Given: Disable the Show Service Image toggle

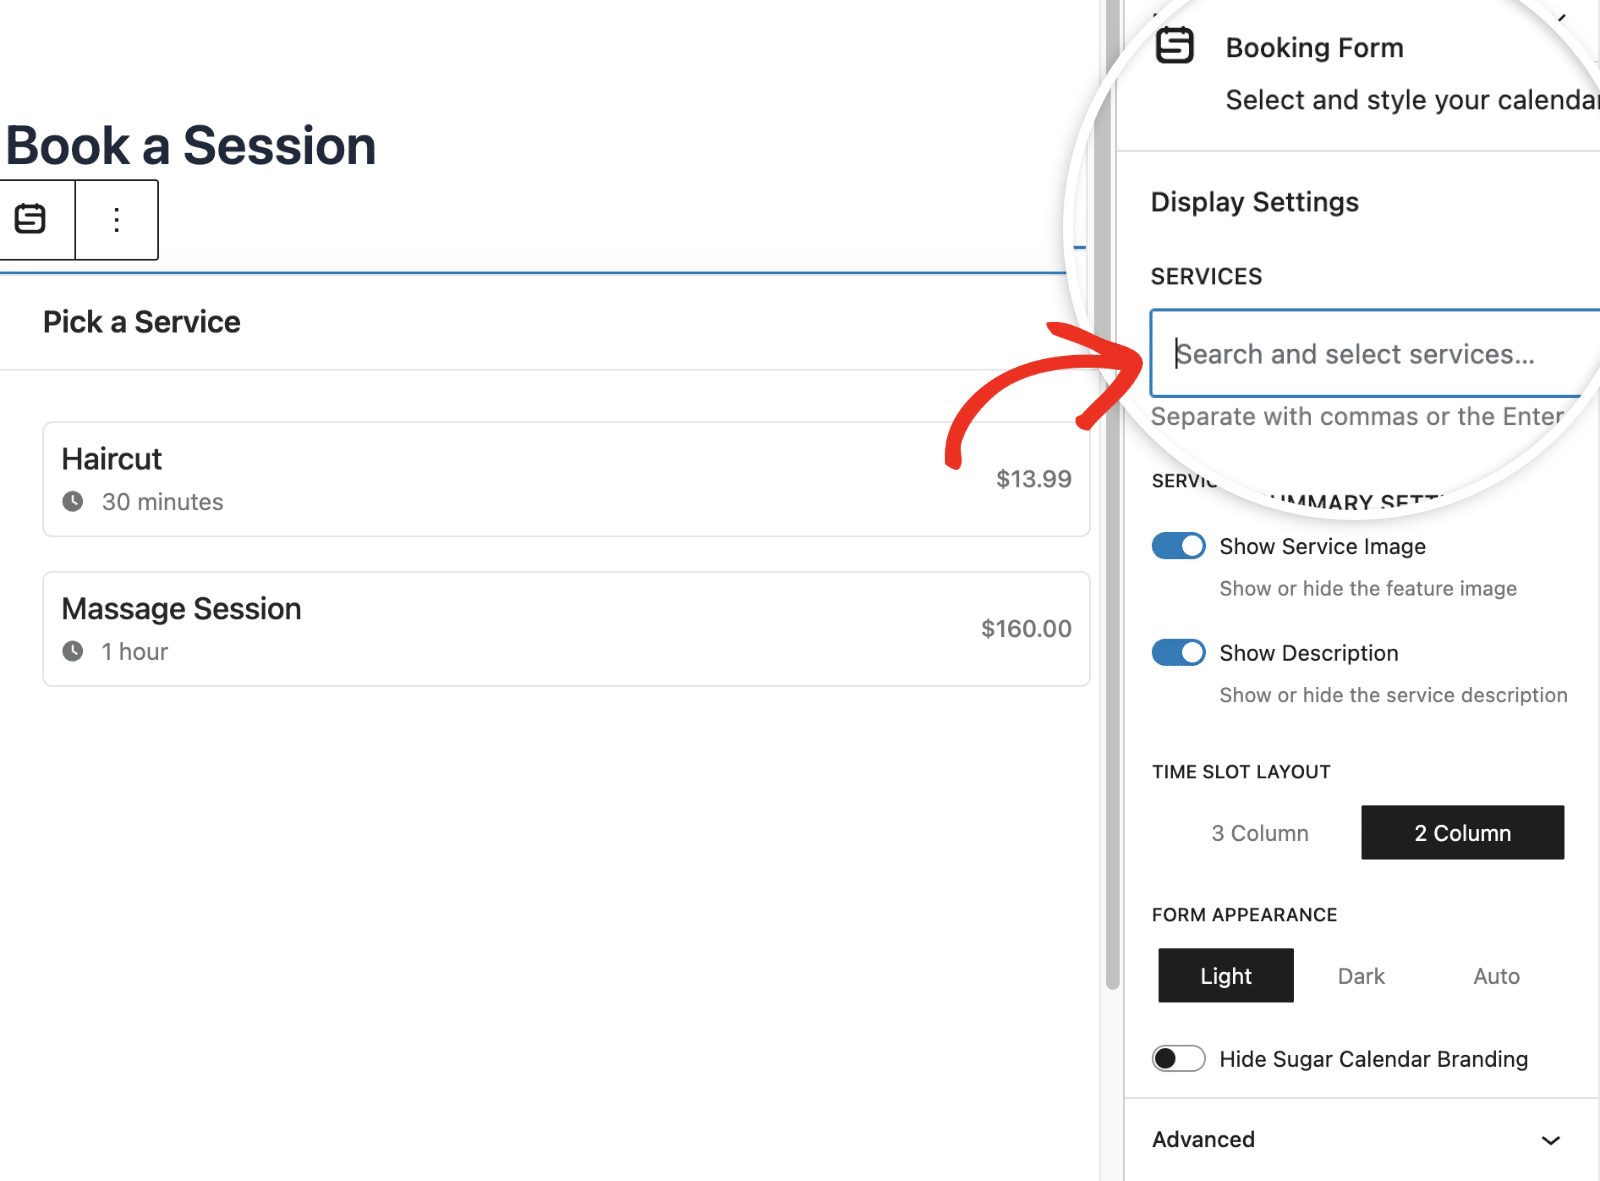Looking at the screenshot, I should tap(1178, 546).
